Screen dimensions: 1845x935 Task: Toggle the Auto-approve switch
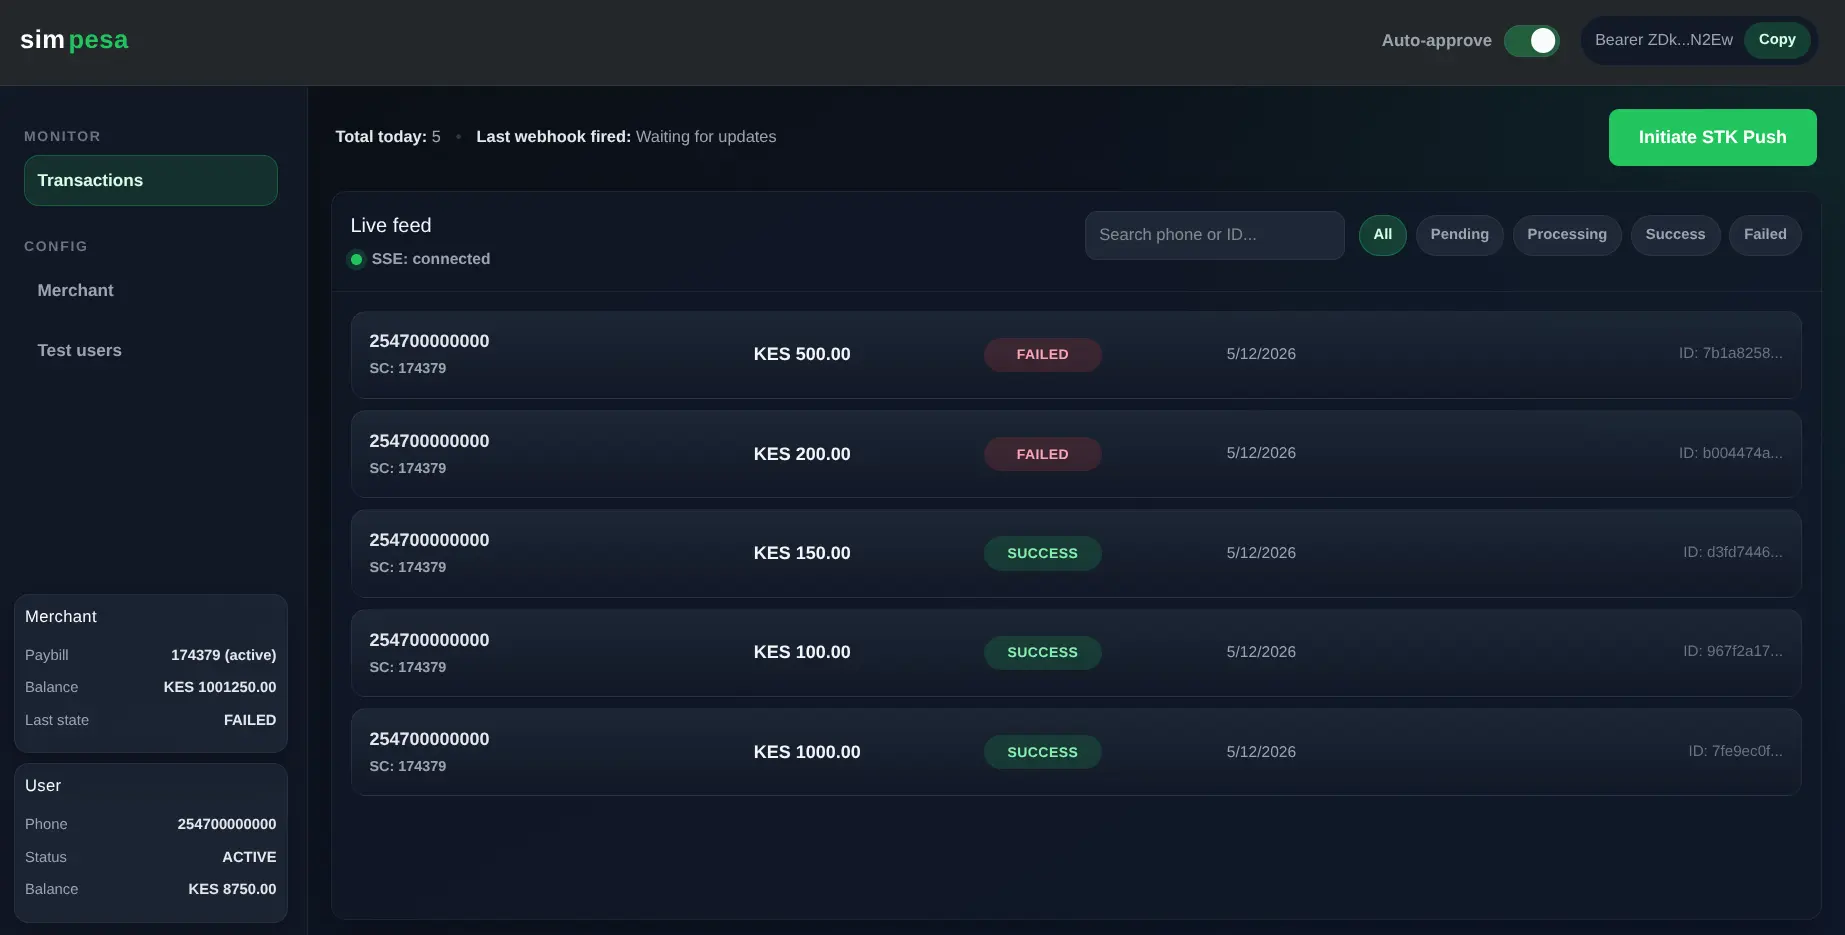coord(1531,41)
